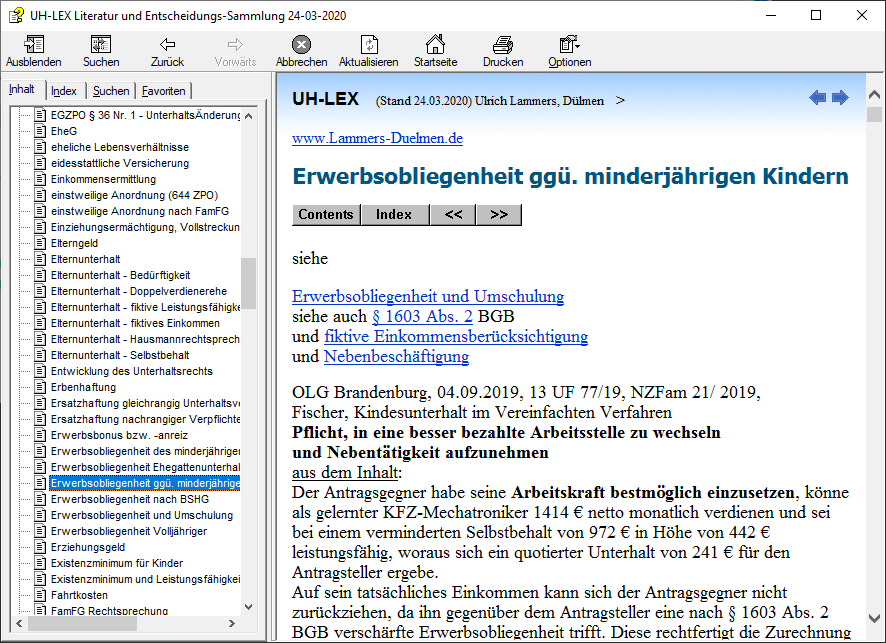Image resolution: width=886 pixels, height=643 pixels.
Task: Go to Startseite home icon
Action: click(x=435, y=45)
